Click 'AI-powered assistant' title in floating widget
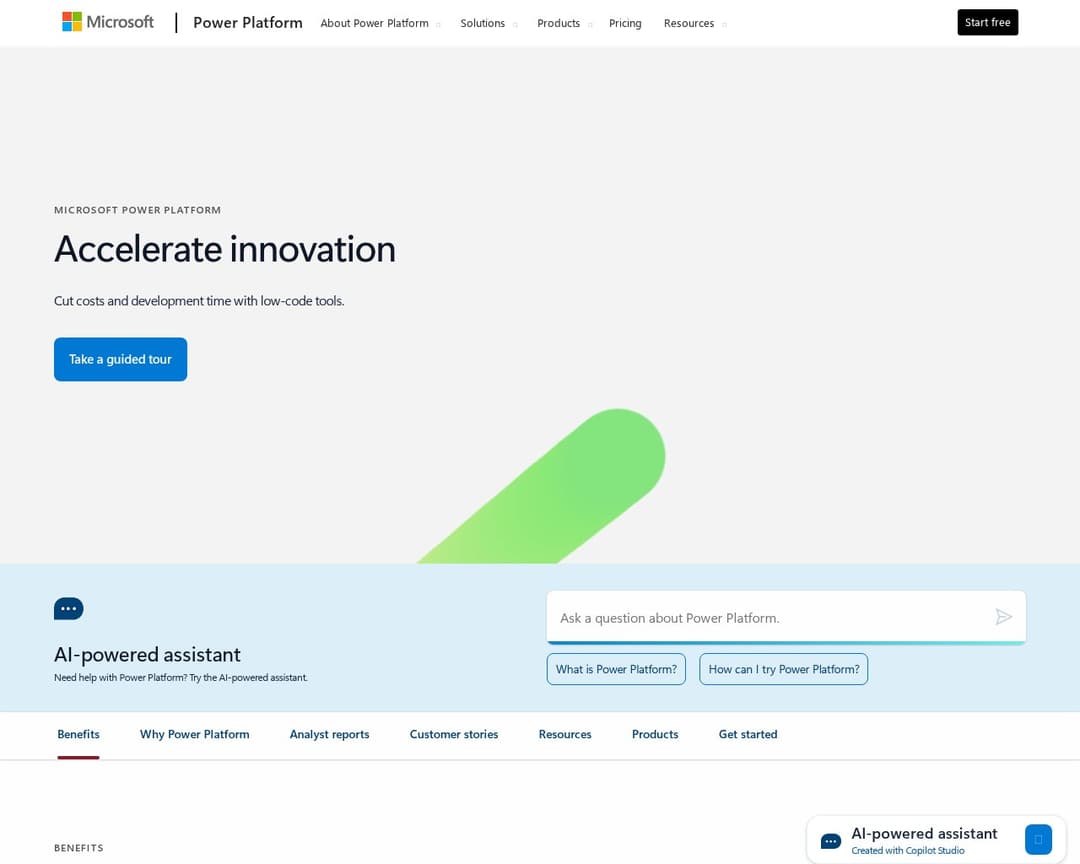 tap(924, 834)
